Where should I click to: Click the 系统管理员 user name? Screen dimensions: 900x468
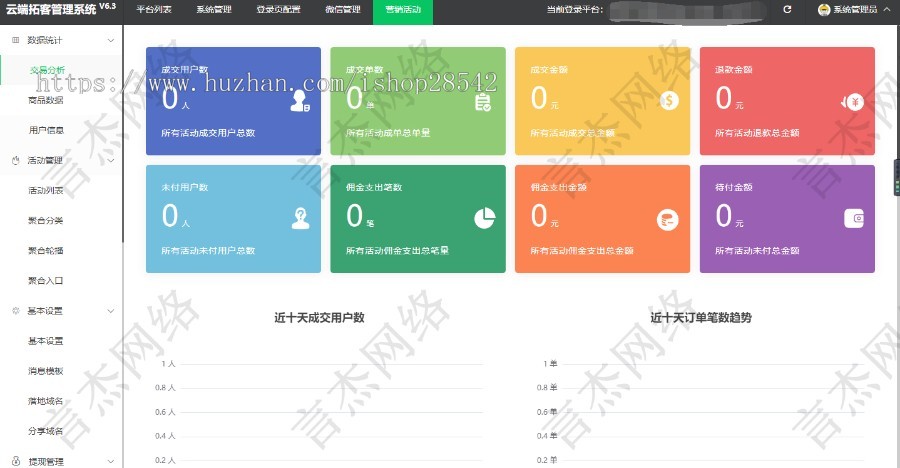[x=855, y=9]
